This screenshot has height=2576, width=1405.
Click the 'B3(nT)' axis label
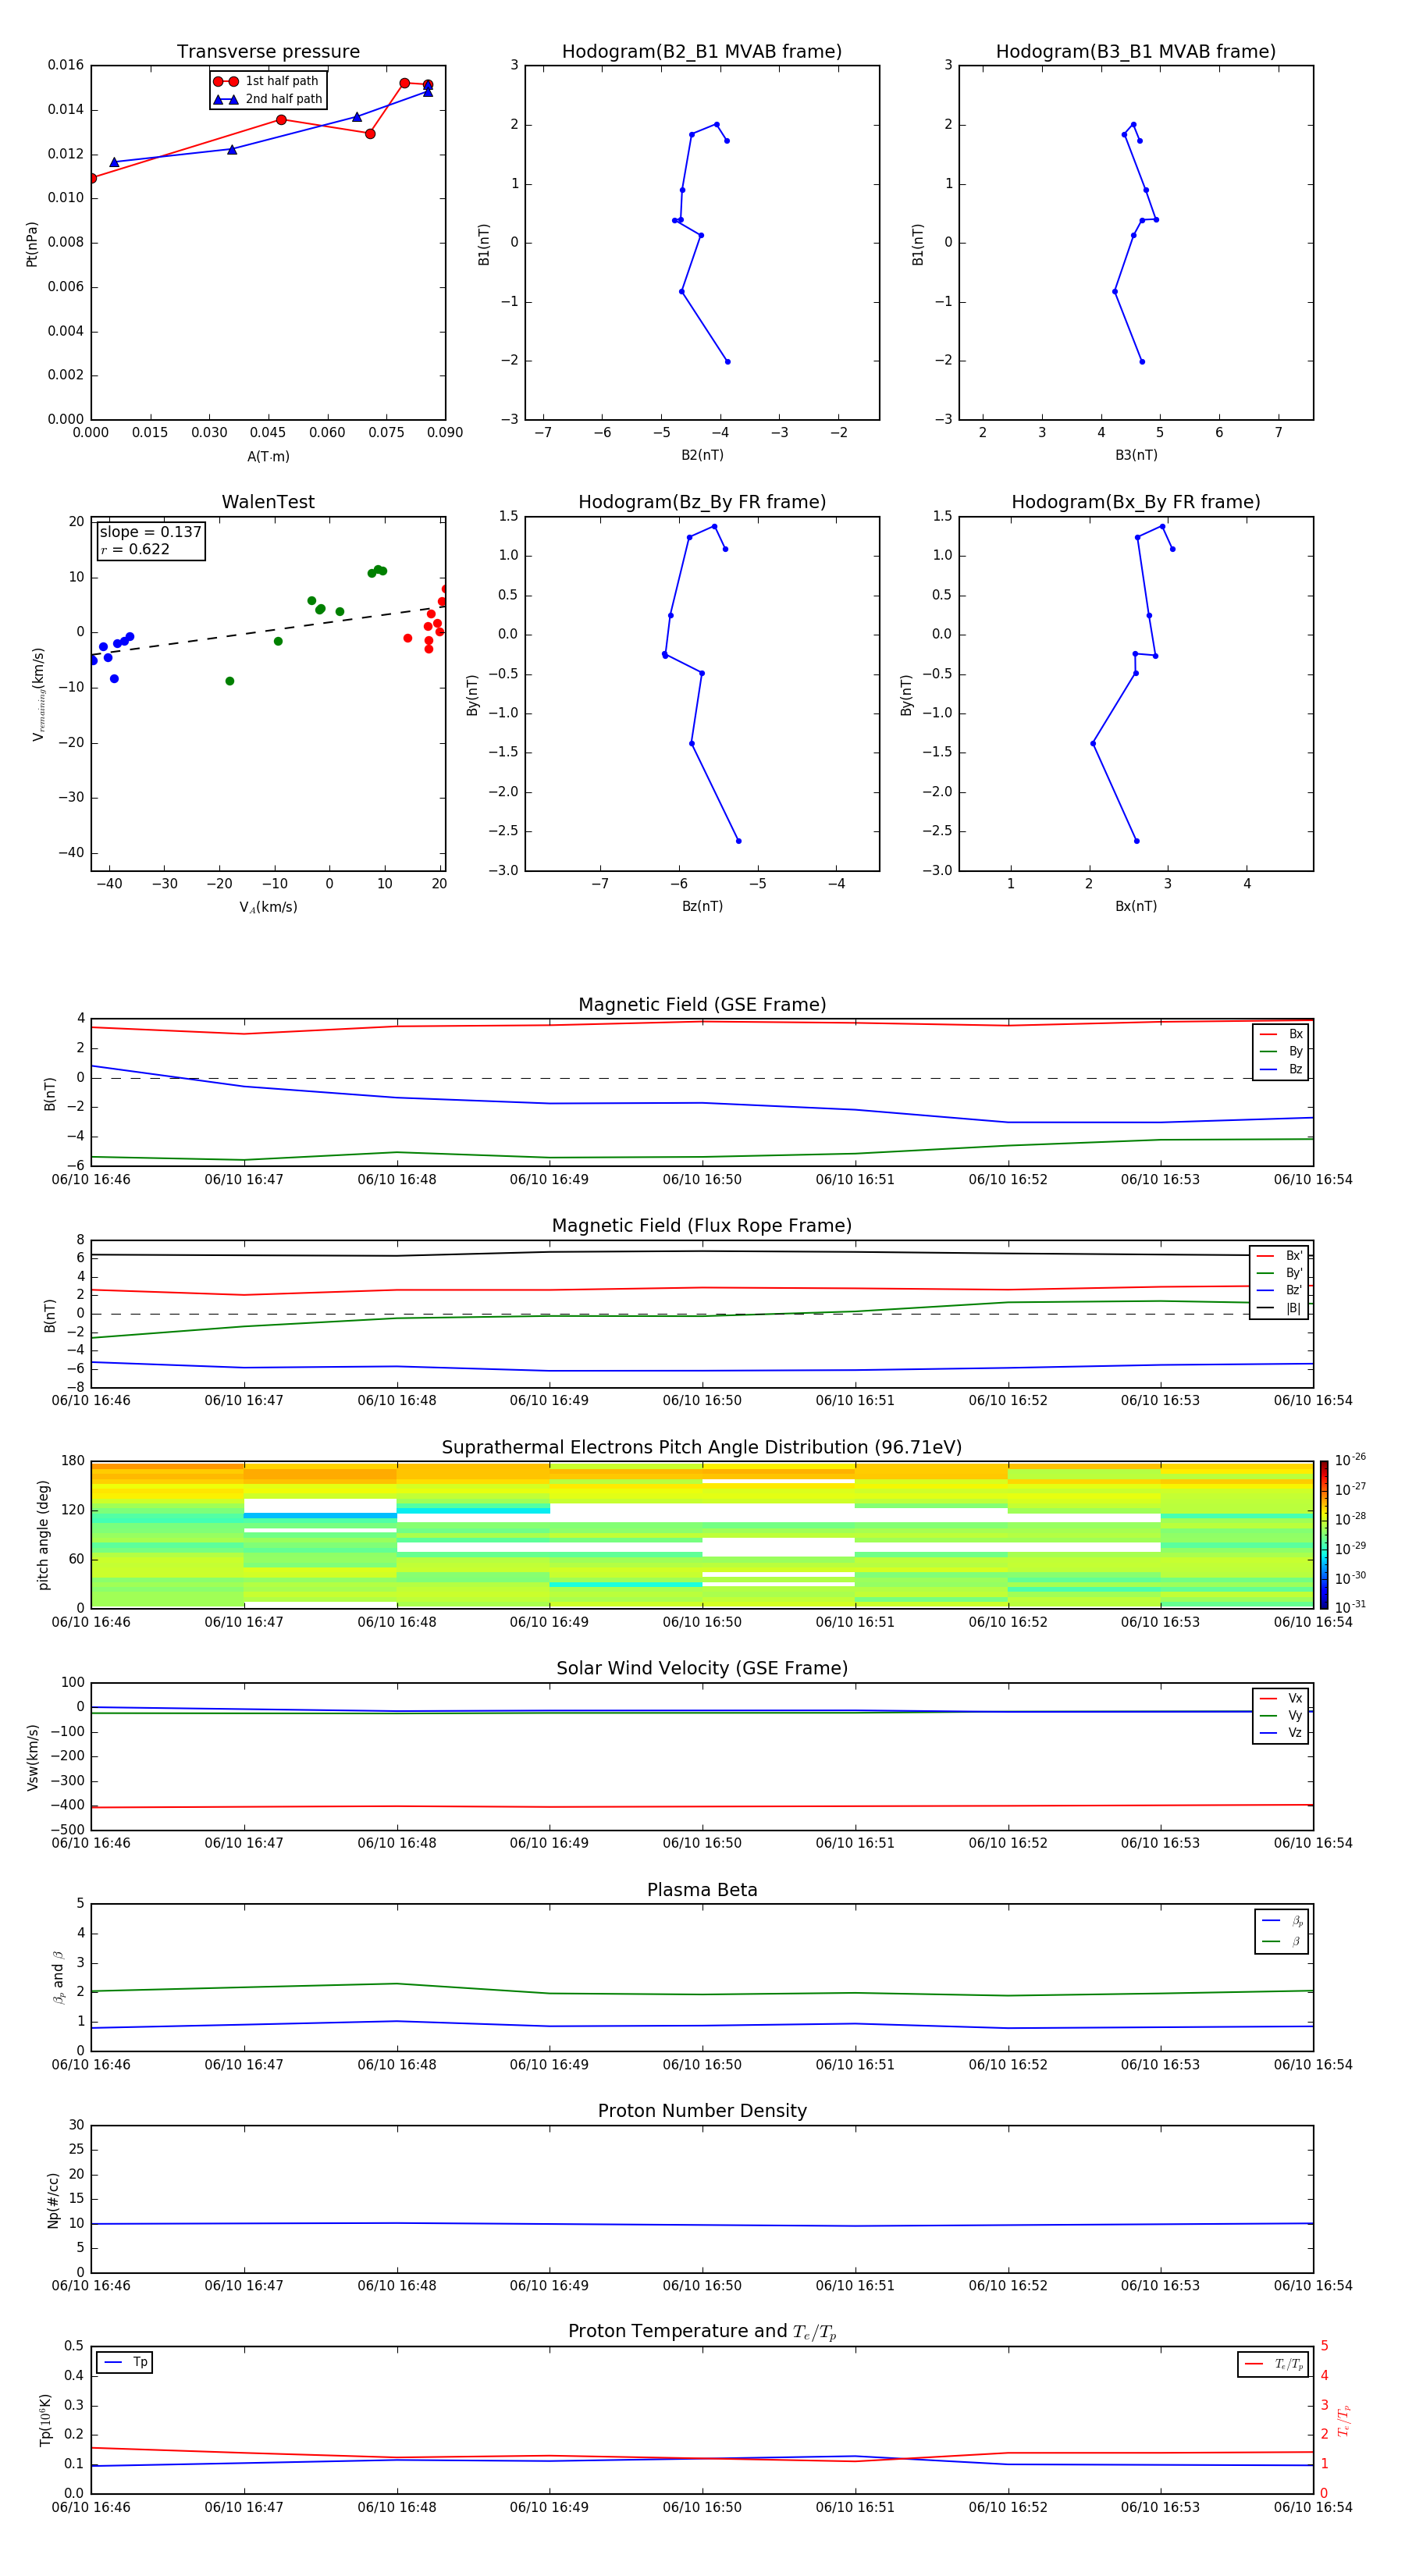point(1136,455)
